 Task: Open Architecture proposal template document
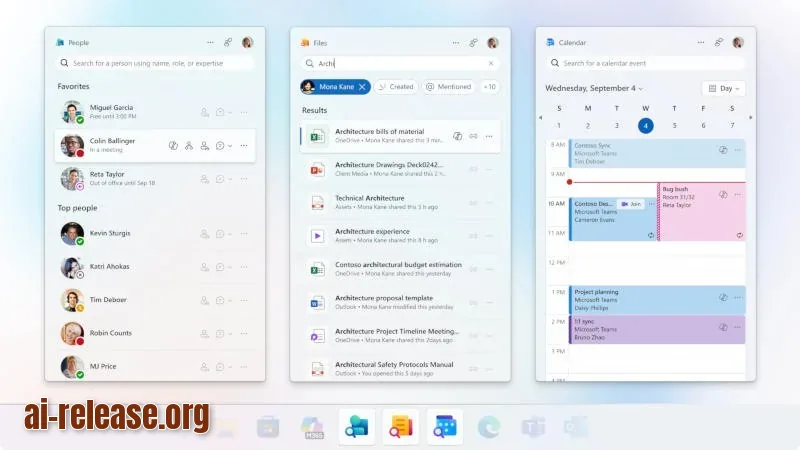click(x=401, y=302)
